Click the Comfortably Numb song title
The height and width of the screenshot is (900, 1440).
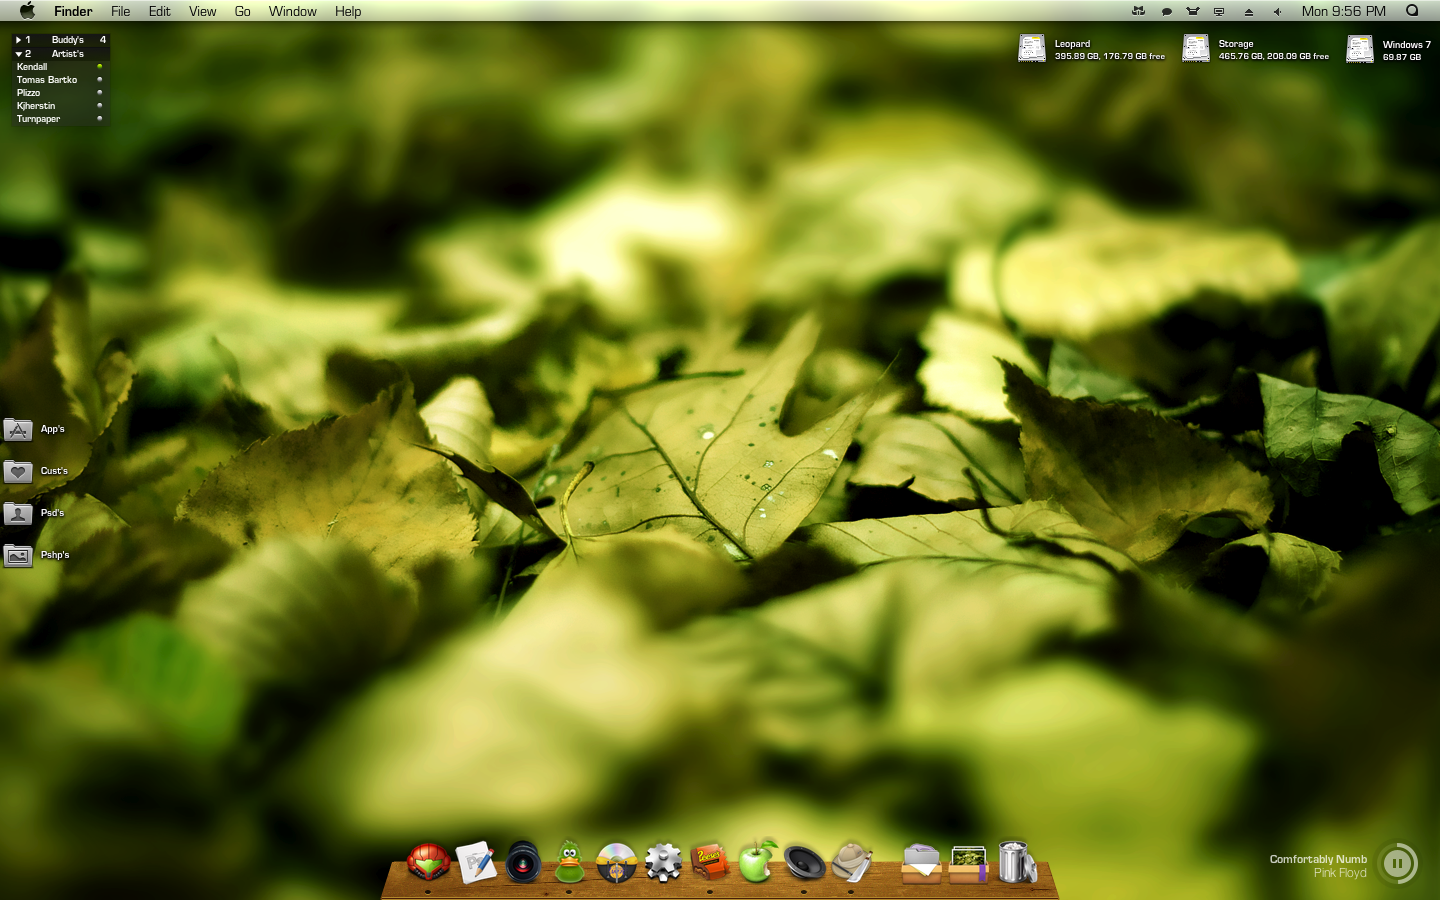coord(1318,859)
